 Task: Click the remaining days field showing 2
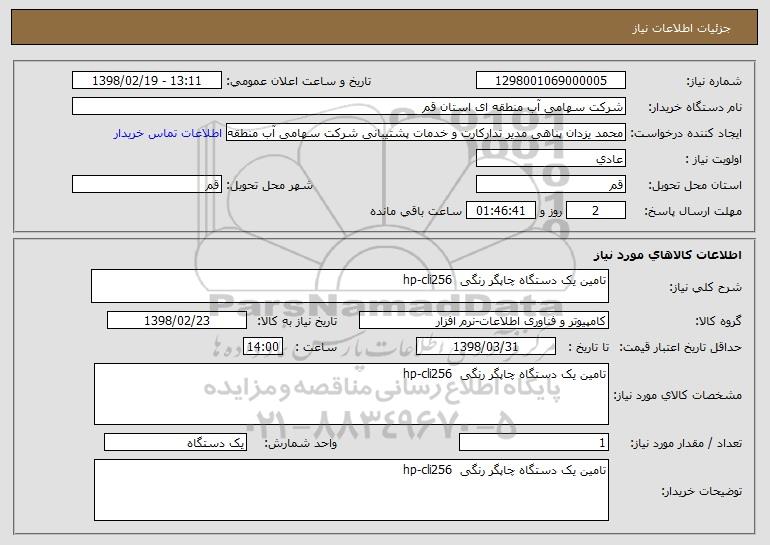(x=596, y=210)
